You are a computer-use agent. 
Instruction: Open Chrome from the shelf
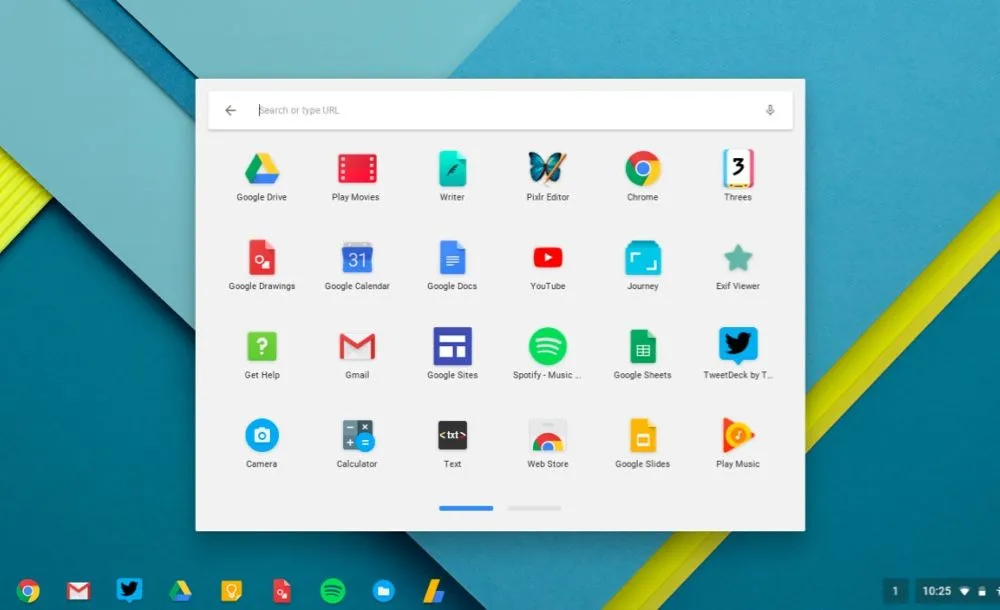(x=27, y=591)
